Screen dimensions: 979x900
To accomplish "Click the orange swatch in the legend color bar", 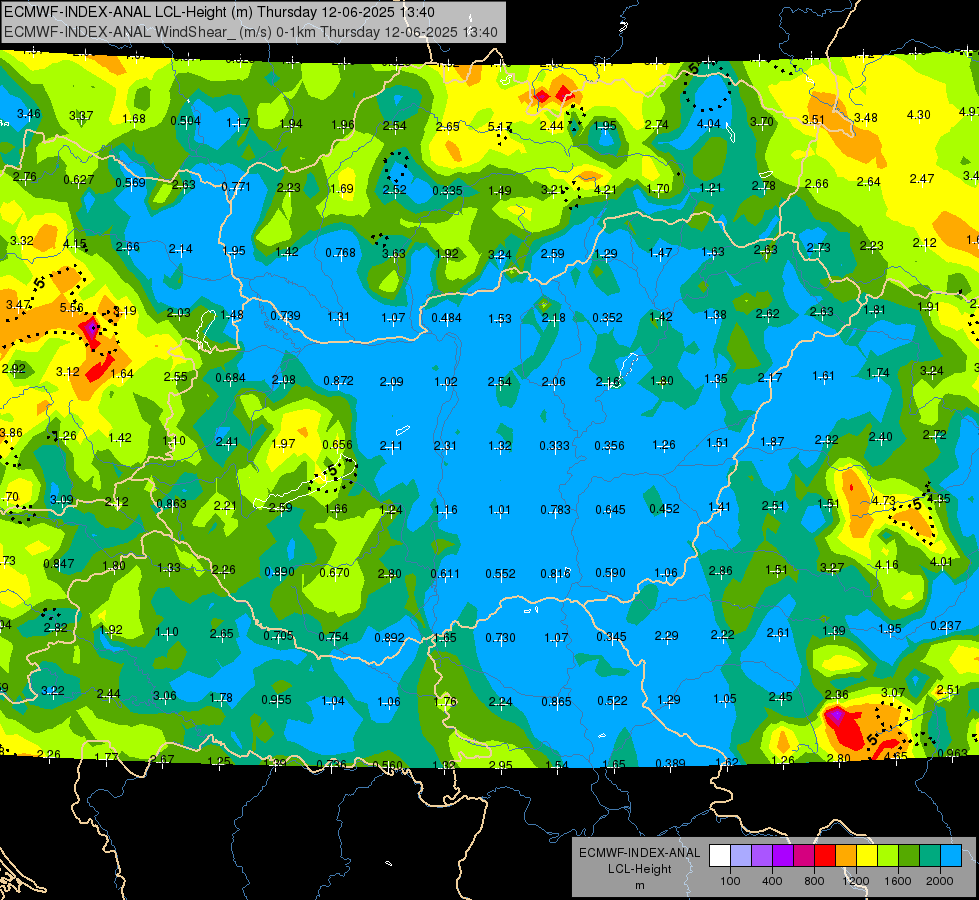I will pyautogui.click(x=846, y=855).
